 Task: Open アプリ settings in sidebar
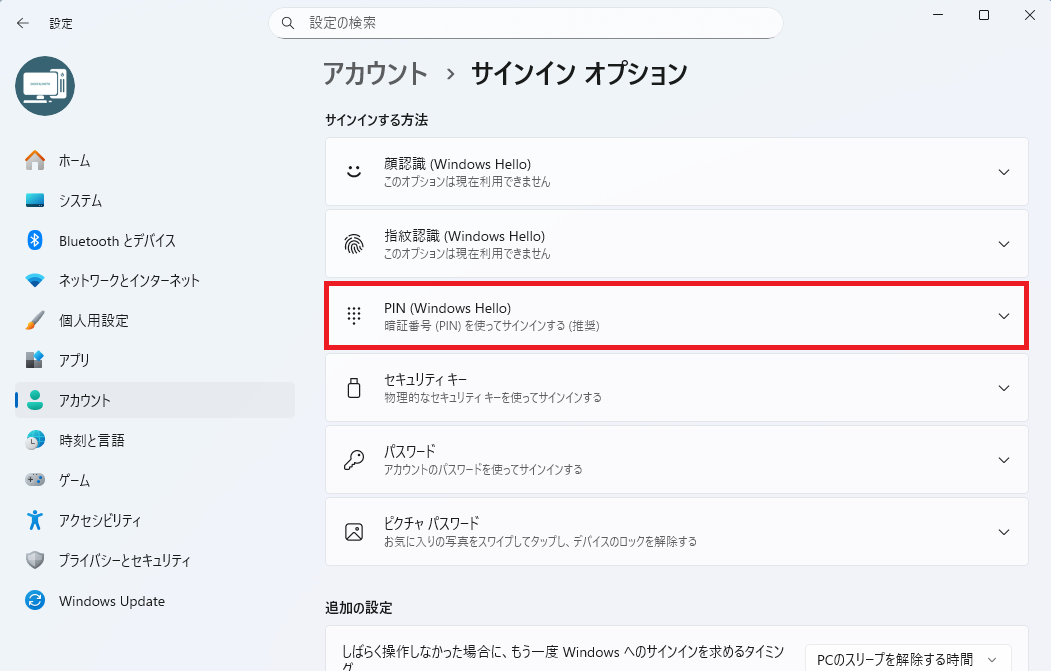pyautogui.click(x=74, y=360)
